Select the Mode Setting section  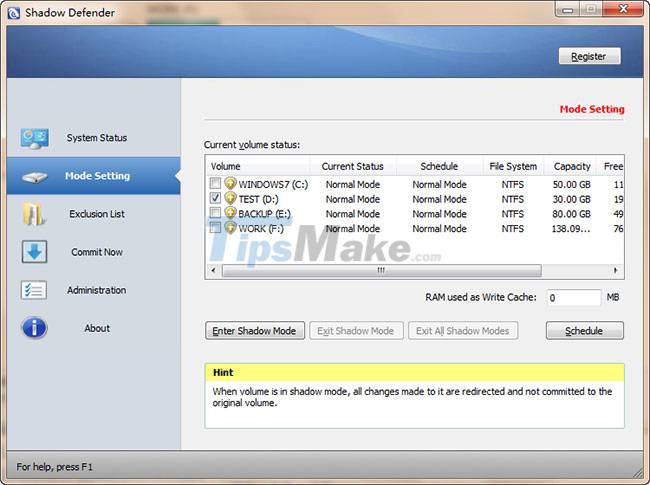pyautogui.click(x=94, y=176)
